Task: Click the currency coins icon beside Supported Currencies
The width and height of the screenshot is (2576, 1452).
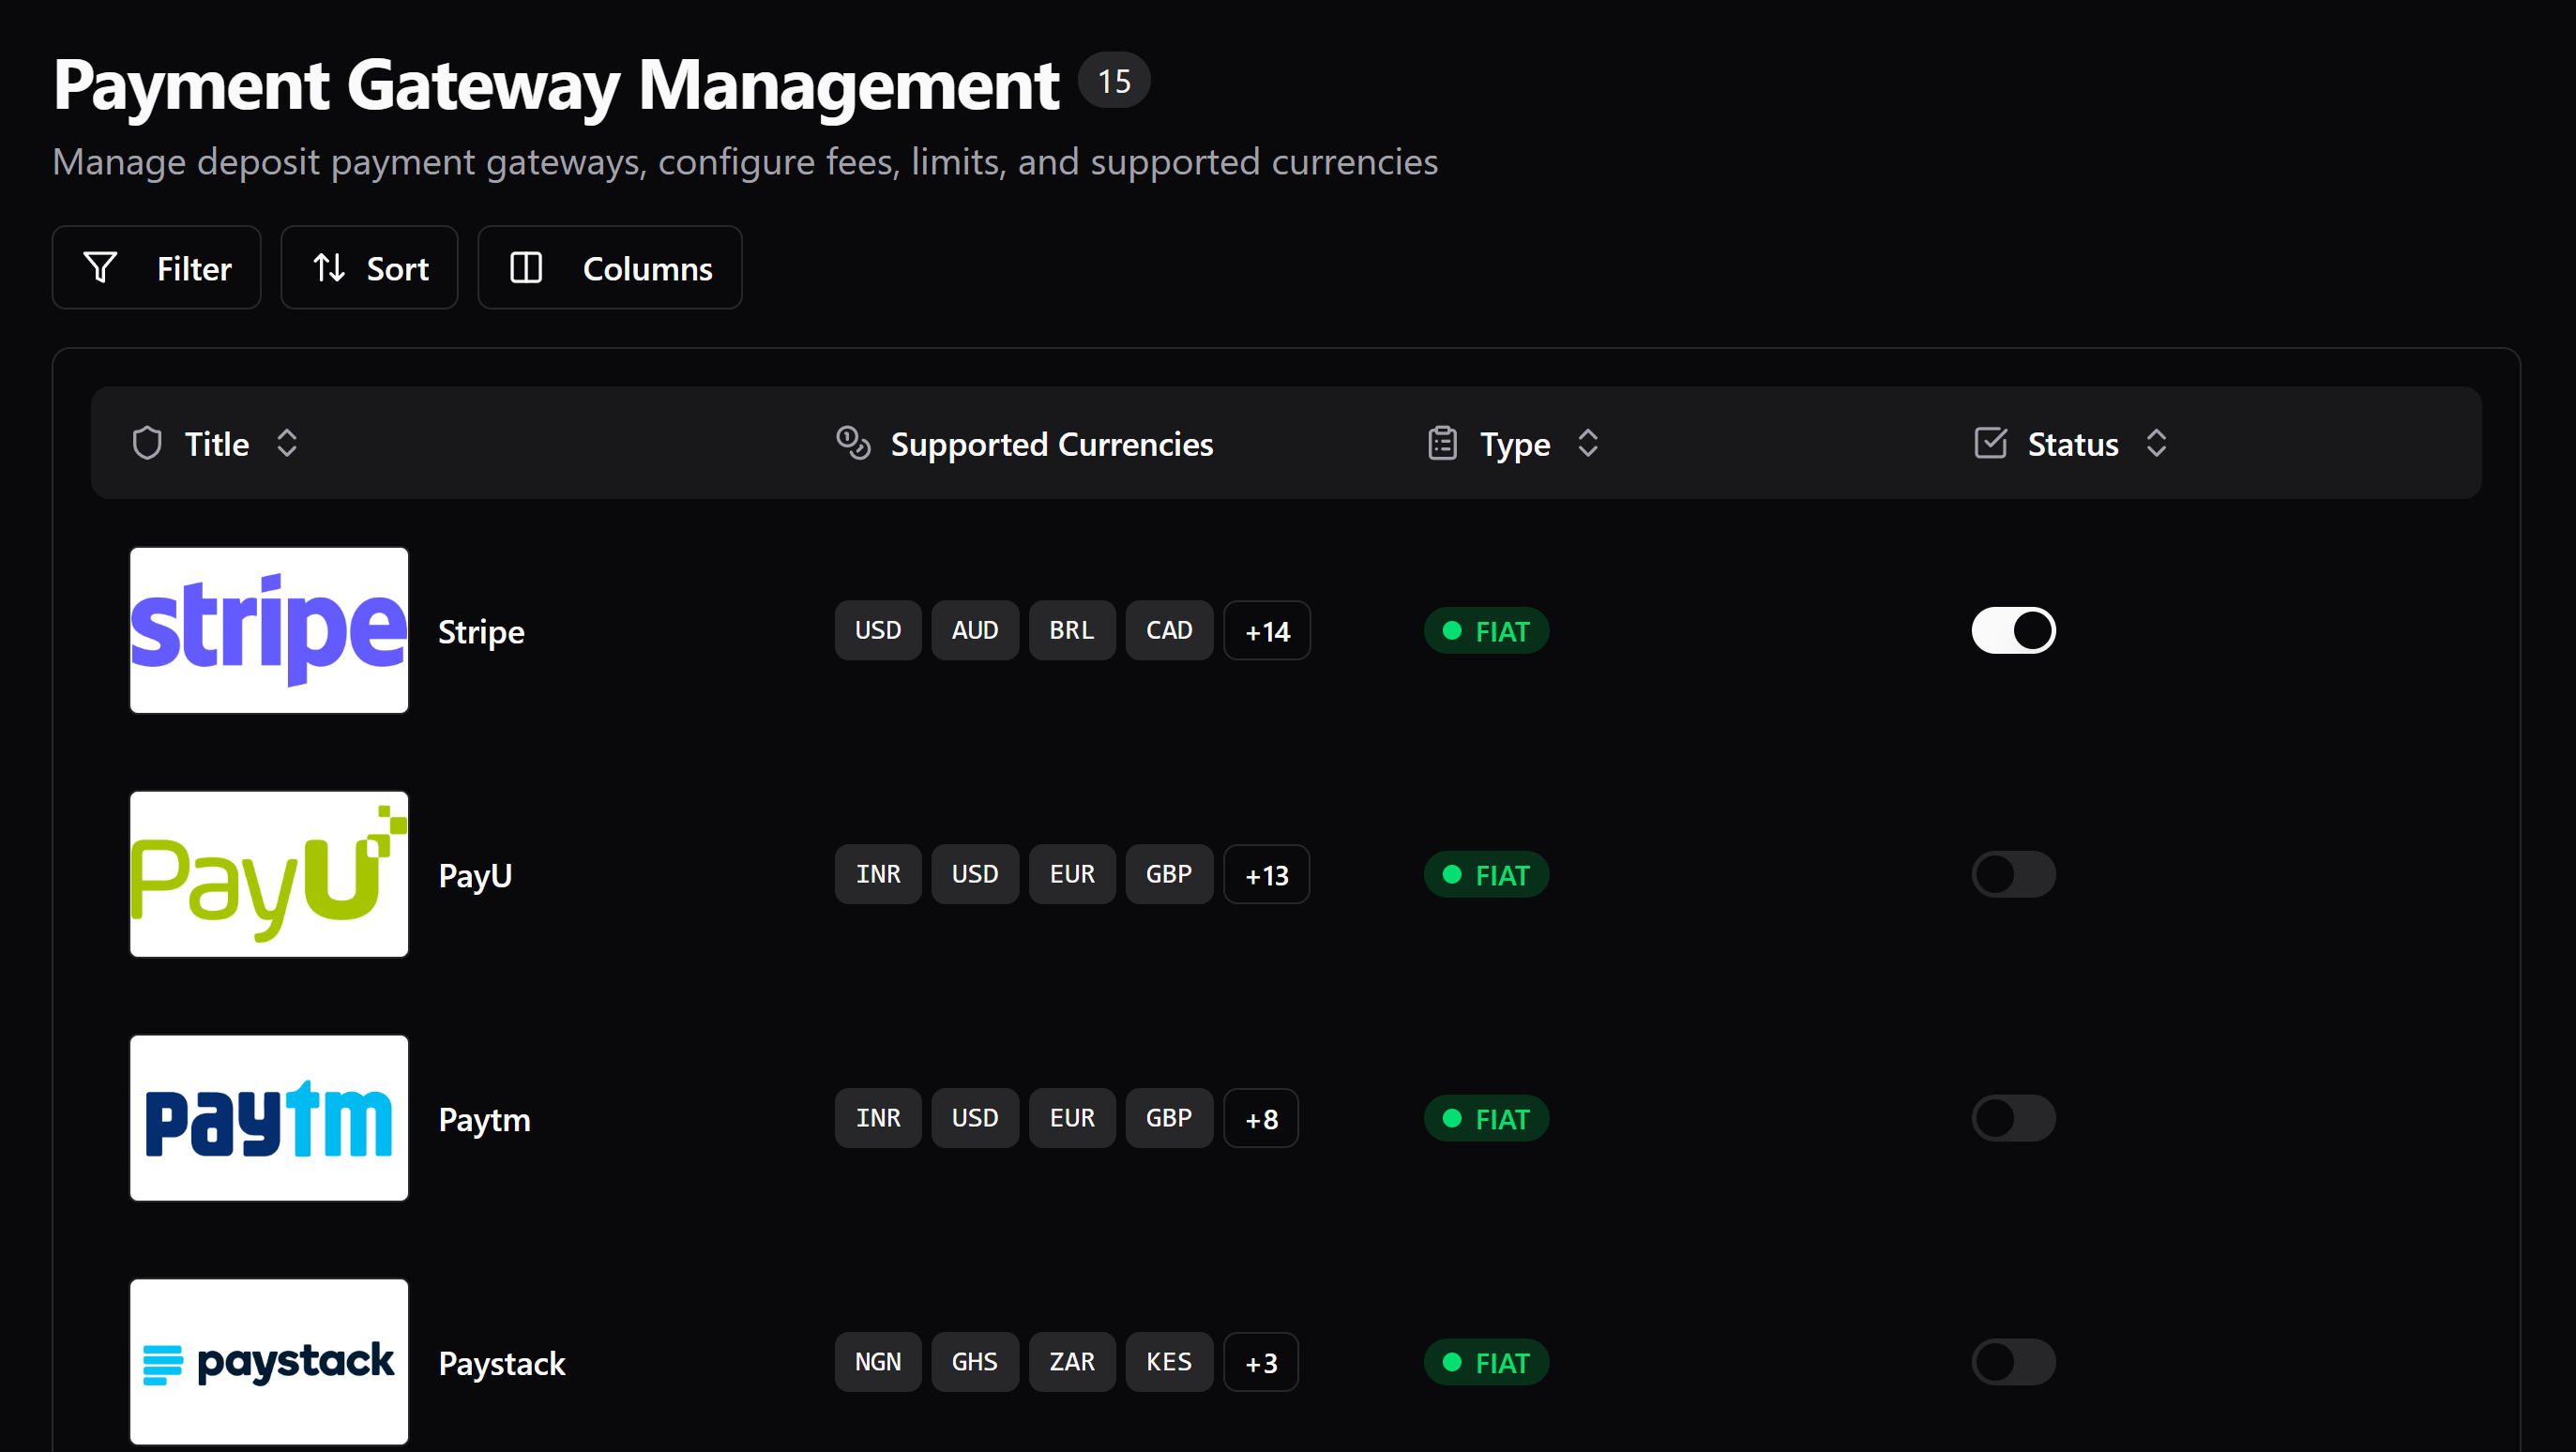Action: pyautogui.click(x=852, y=443)
